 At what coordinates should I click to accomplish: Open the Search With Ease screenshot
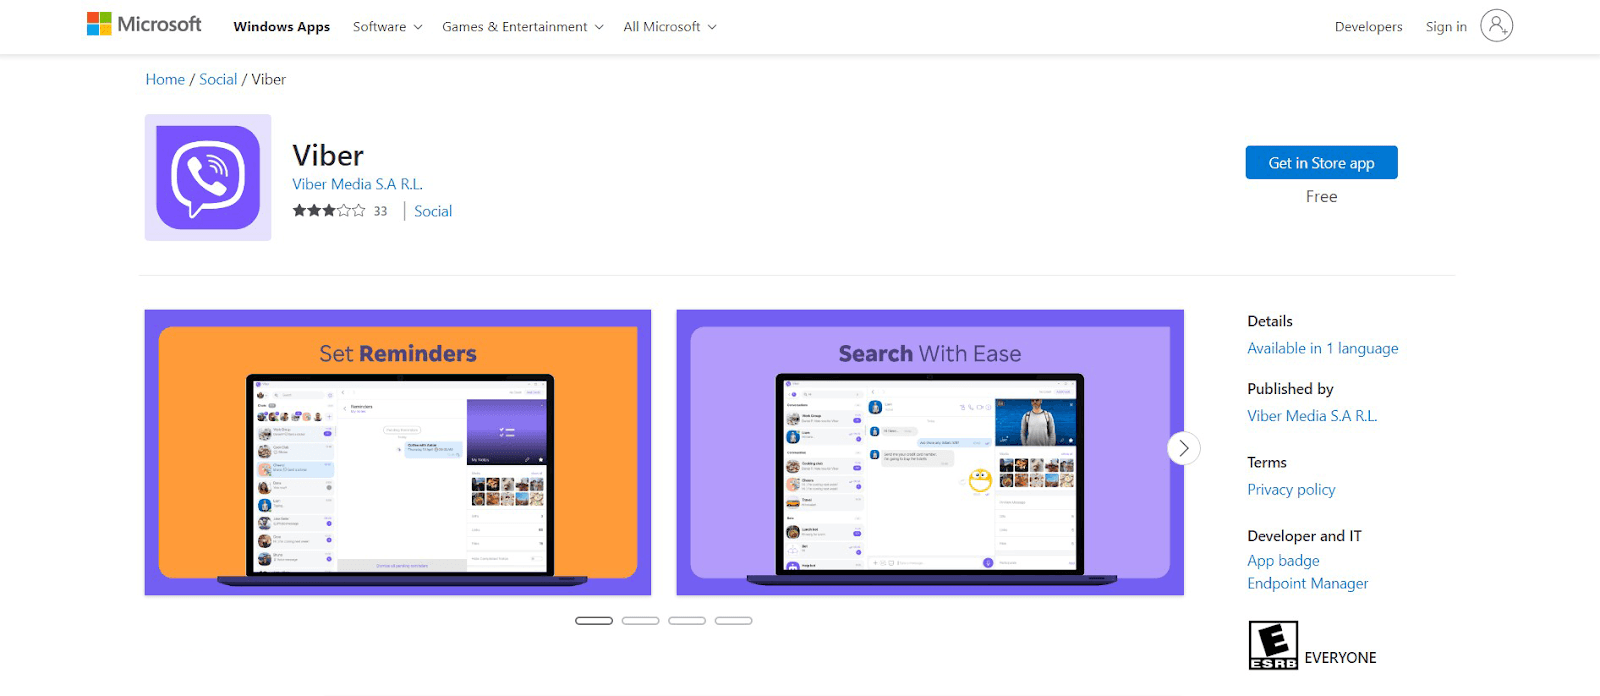930,452
